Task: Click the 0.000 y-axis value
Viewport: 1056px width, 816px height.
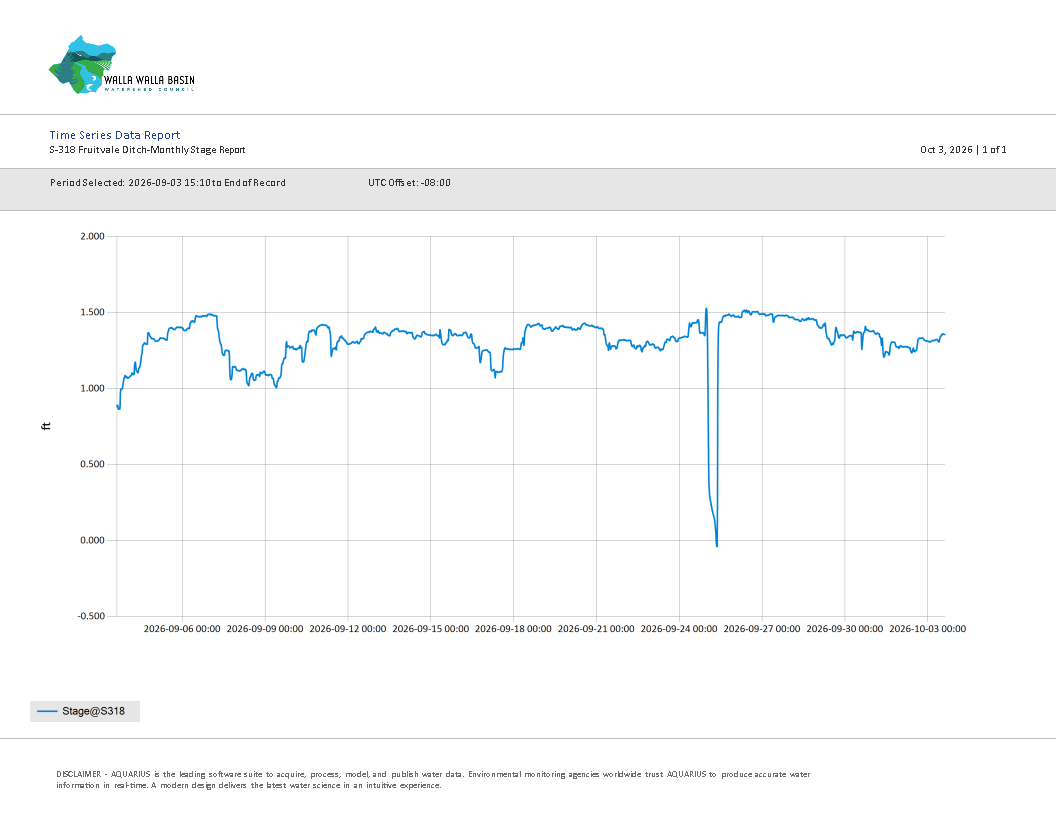Action: tap(92, 540)
